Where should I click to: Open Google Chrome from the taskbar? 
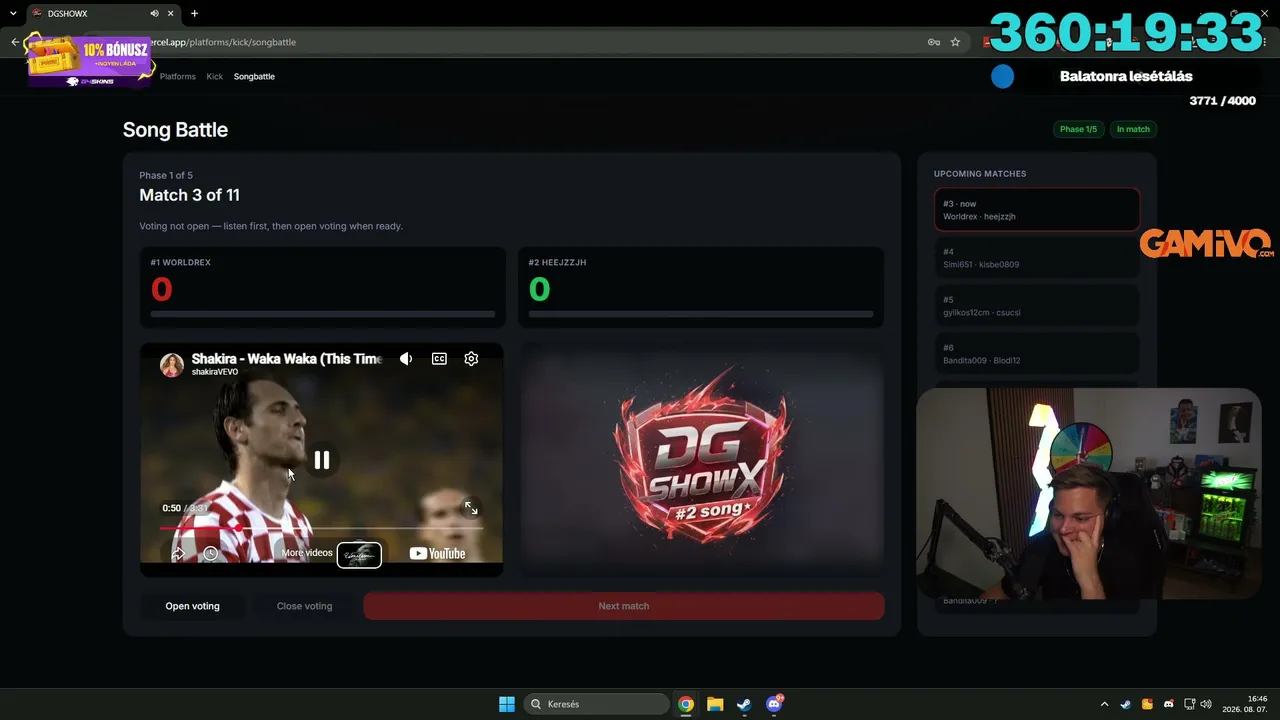(686, 704)
